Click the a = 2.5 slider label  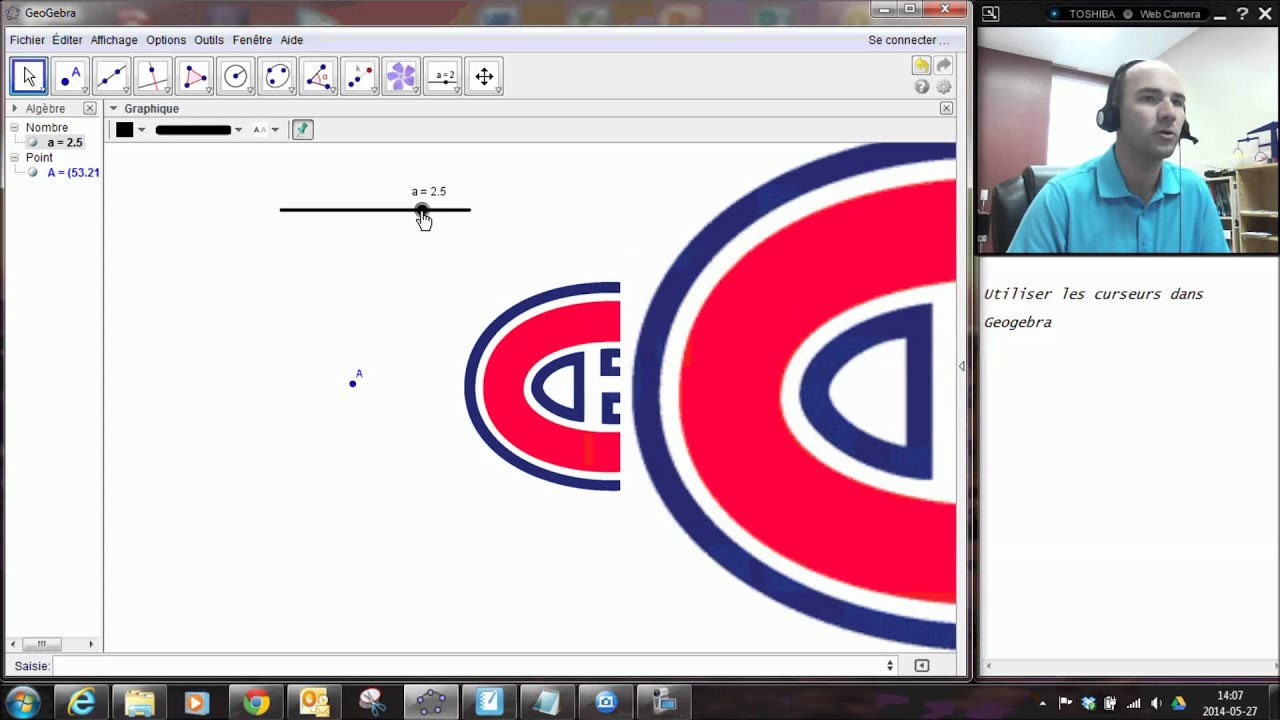point(429,191)
